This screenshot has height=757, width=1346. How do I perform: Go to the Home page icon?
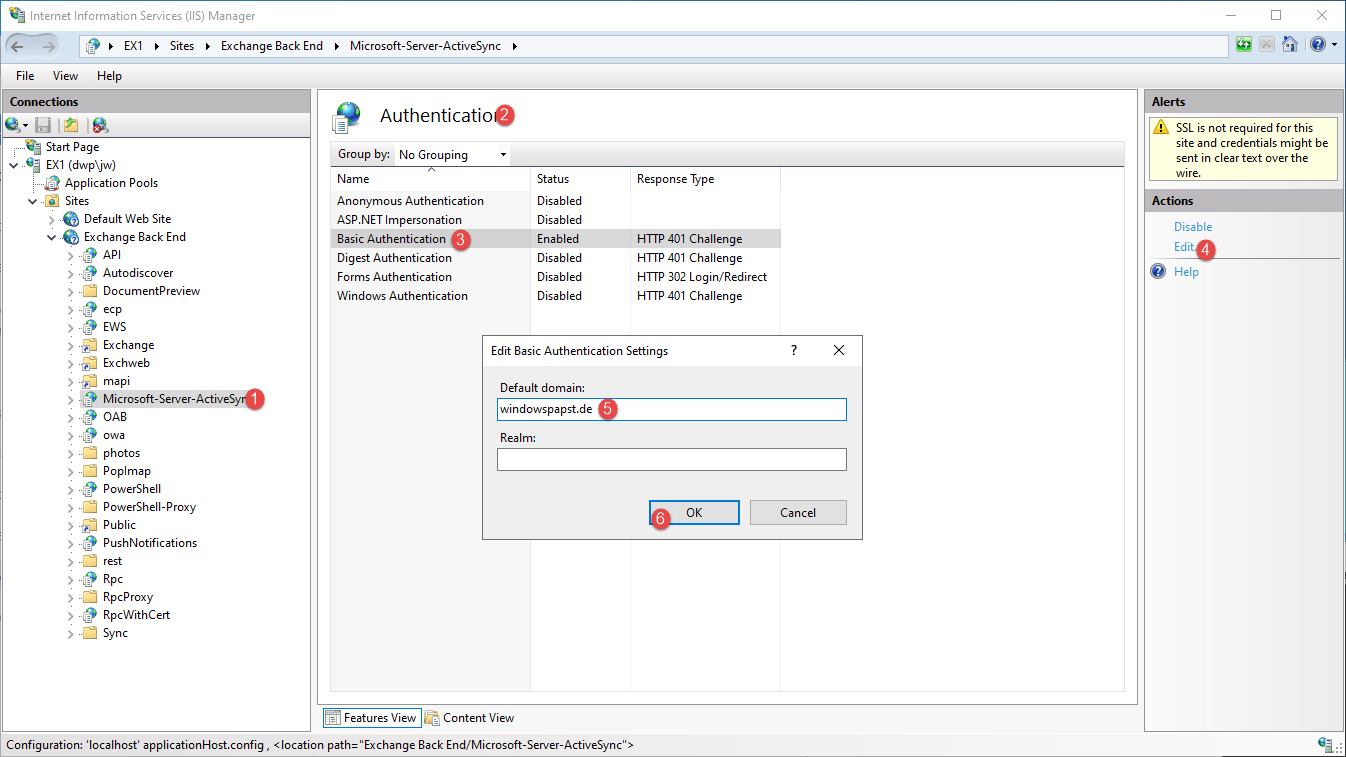[1290, 44]
